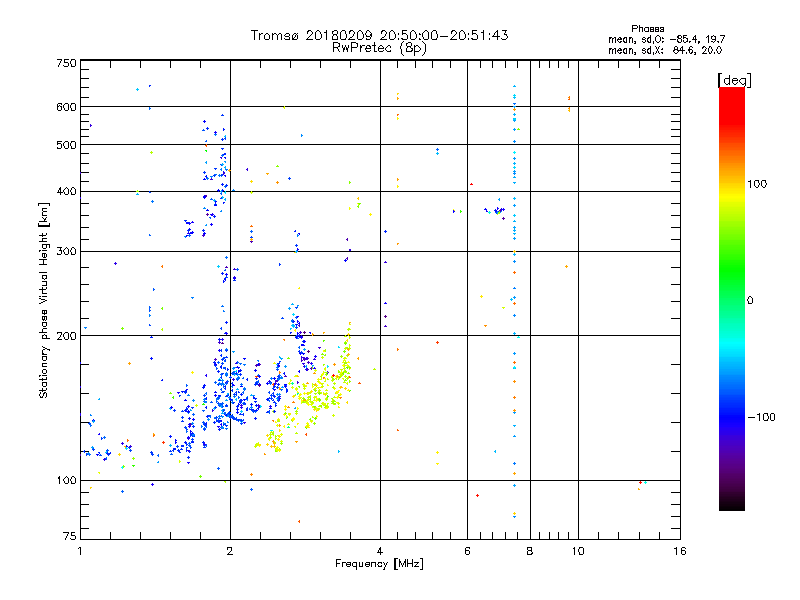Click the y-axis tick label "500"

[x=66, y=145]
